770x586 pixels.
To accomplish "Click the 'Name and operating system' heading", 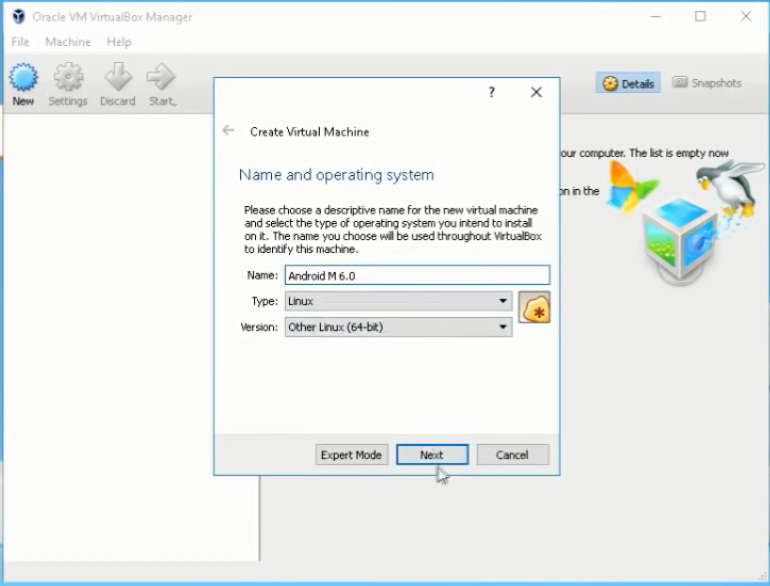I will (336, 175).
